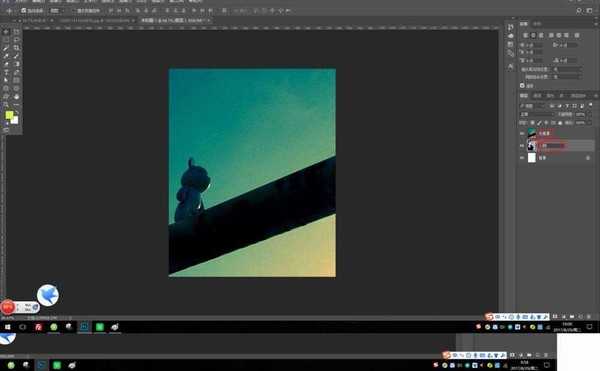The height and width of the screenshot is (371, 600).
Task: Select the Hand tool
Action: [16, 96]
